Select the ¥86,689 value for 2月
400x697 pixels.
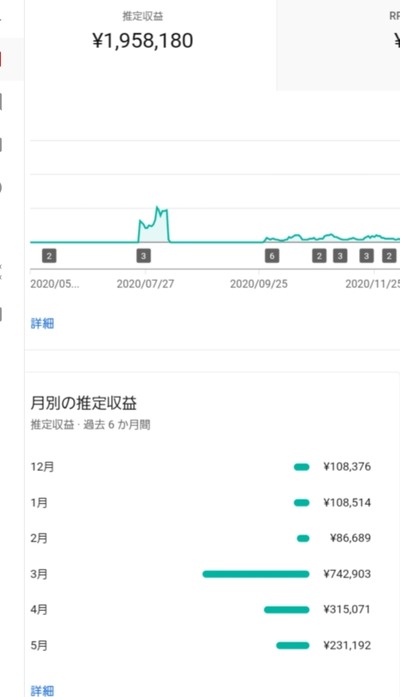(x=350, y=538)
